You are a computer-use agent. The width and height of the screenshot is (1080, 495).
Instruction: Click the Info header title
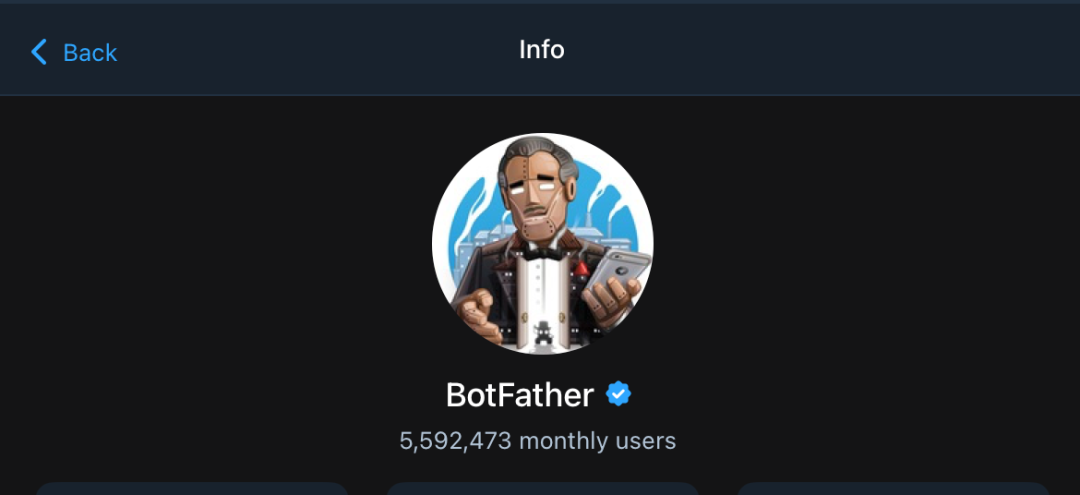click(541, 49)
